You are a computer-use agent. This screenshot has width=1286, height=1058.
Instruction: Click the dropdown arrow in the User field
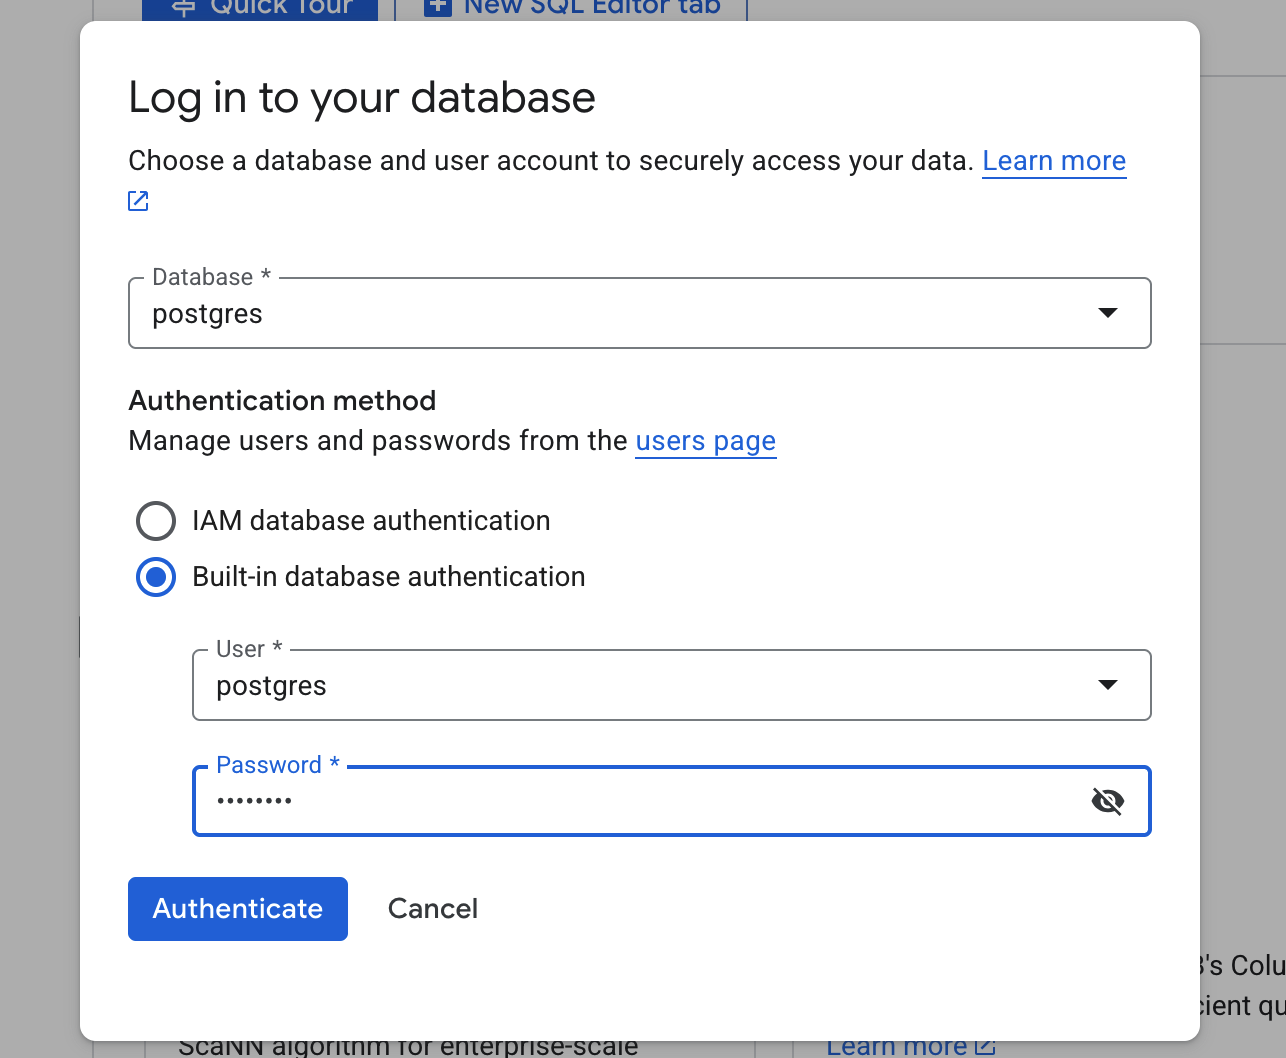click(x=1107, y=685)
